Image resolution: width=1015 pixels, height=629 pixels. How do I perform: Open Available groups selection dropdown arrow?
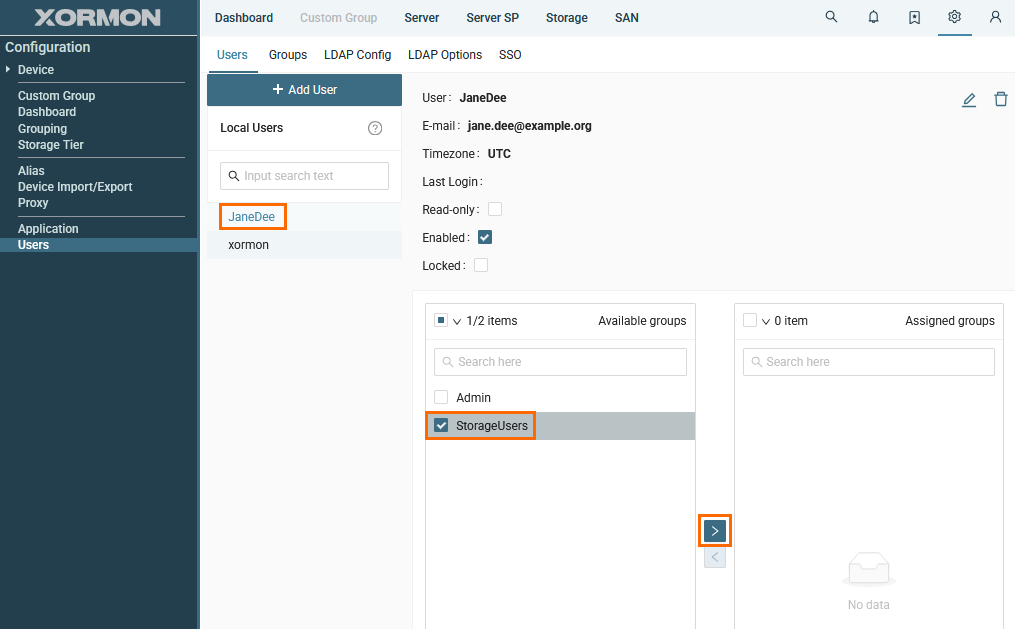pyautogui.click(x=457, y=322)
